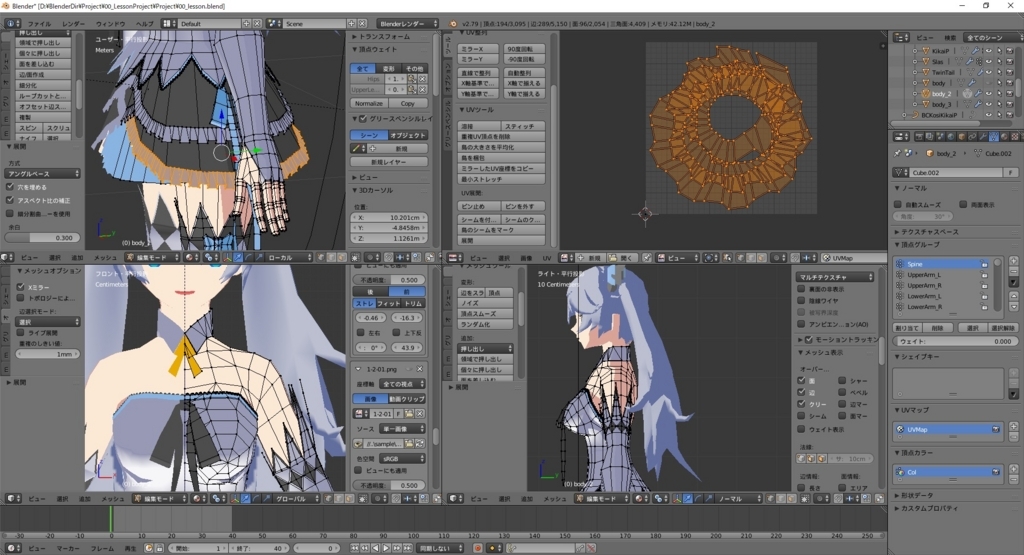Add vertex group with plus button beside Spine
Image resolution: width=1024 pixels, height=555 pixels.
[1014, 261]
